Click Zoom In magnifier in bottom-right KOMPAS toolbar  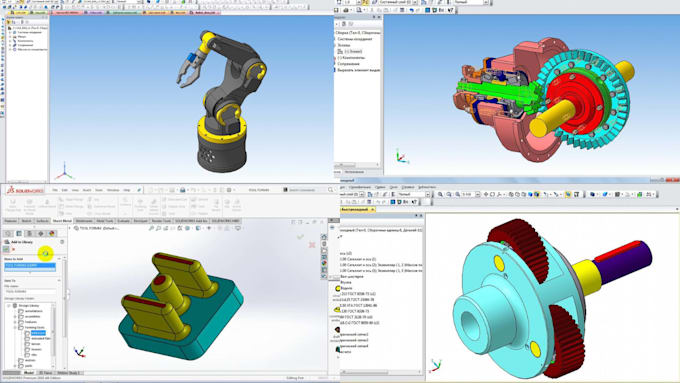[440, 194]
